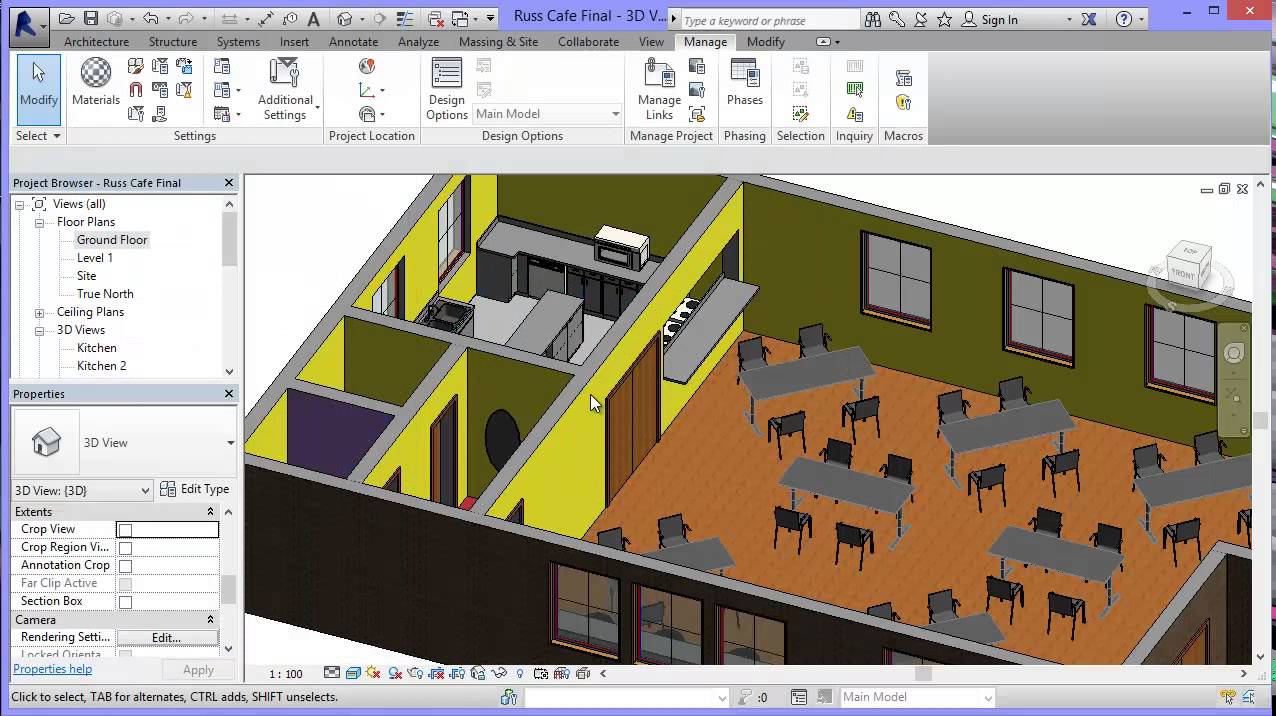The image size is (1276, 716).
Task: Toggle the Crop Region Visible checkbox
Action: tap(125, 548)
